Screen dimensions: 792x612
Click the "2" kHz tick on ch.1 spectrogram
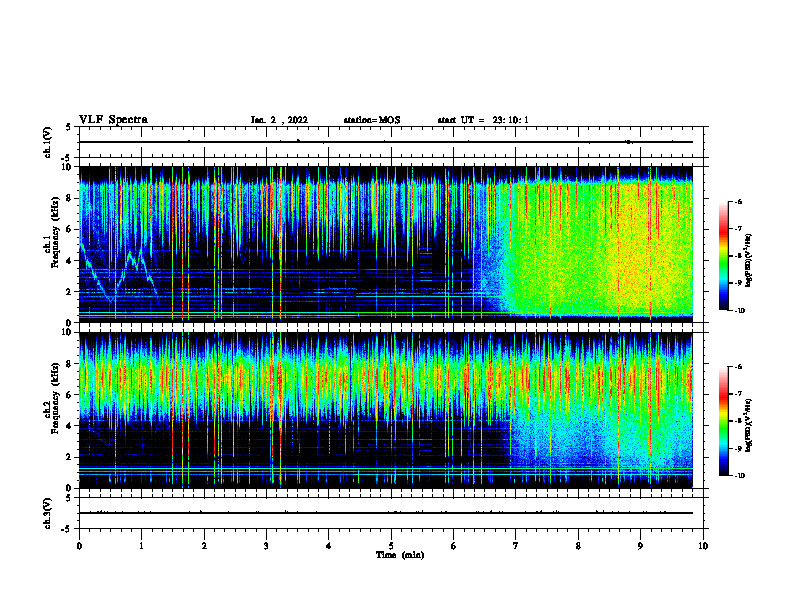click(69, 292)
